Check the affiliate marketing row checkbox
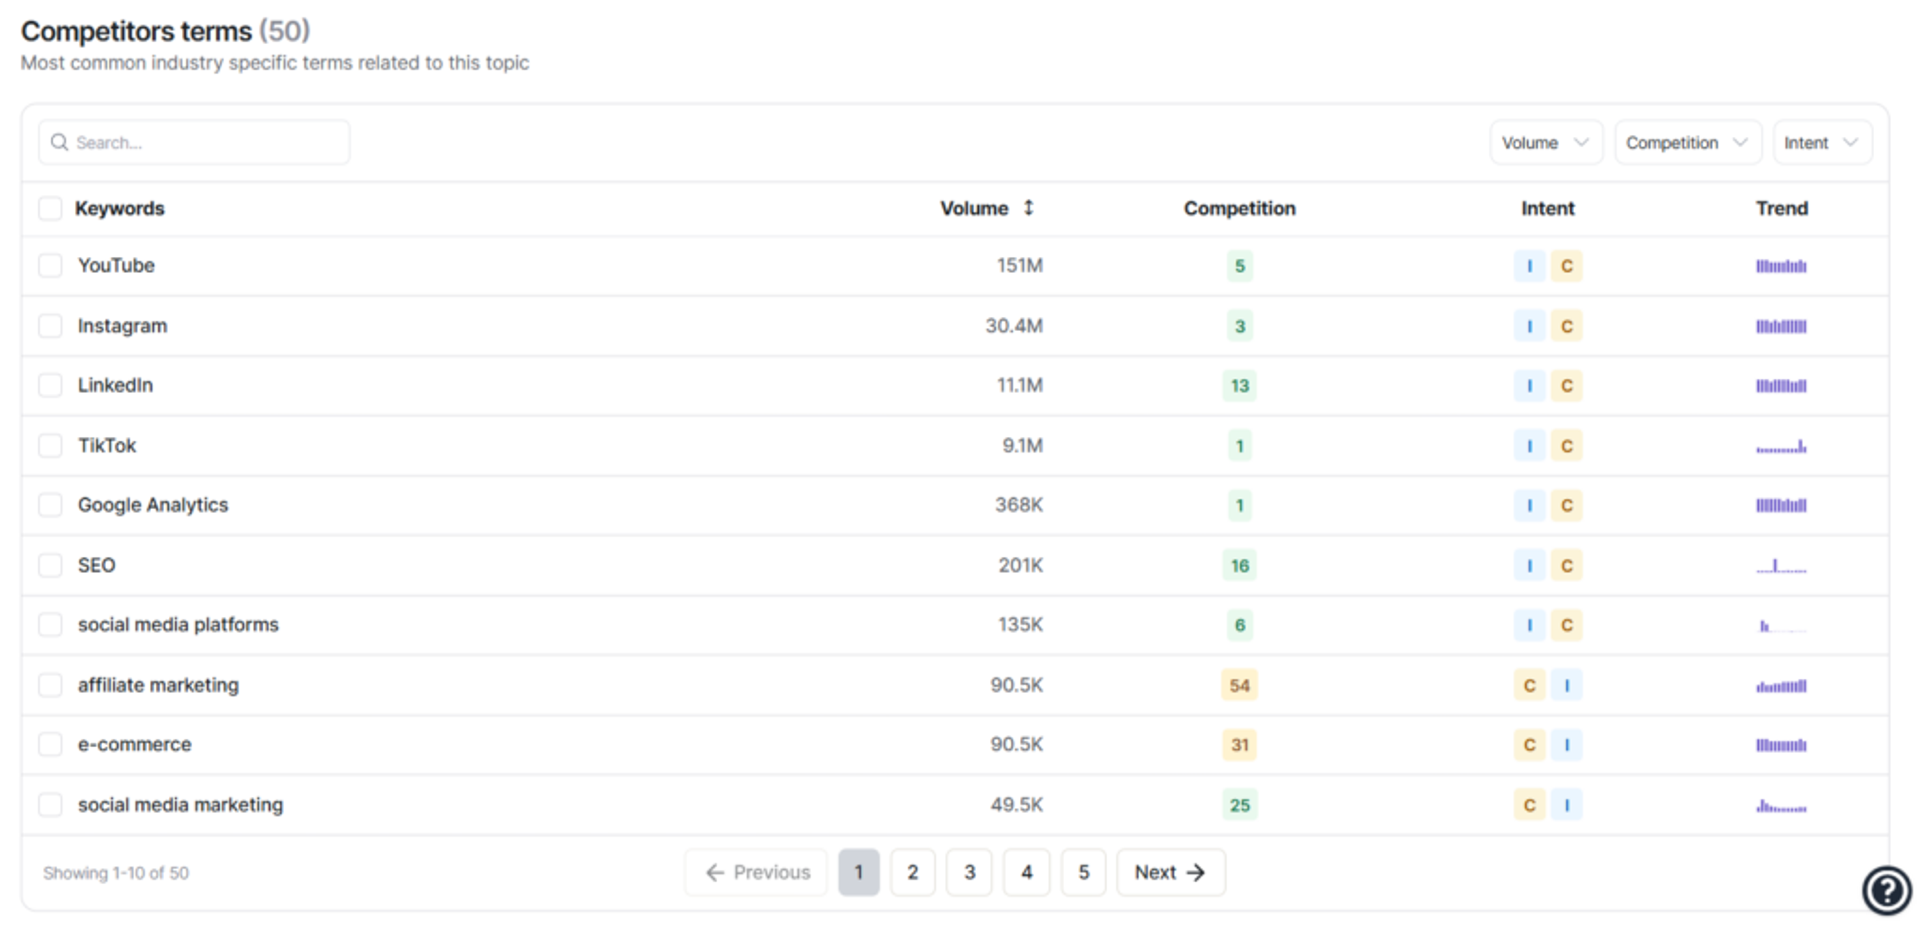The width and height of the screenshot is (1920, 941). (x=50, y=685)
